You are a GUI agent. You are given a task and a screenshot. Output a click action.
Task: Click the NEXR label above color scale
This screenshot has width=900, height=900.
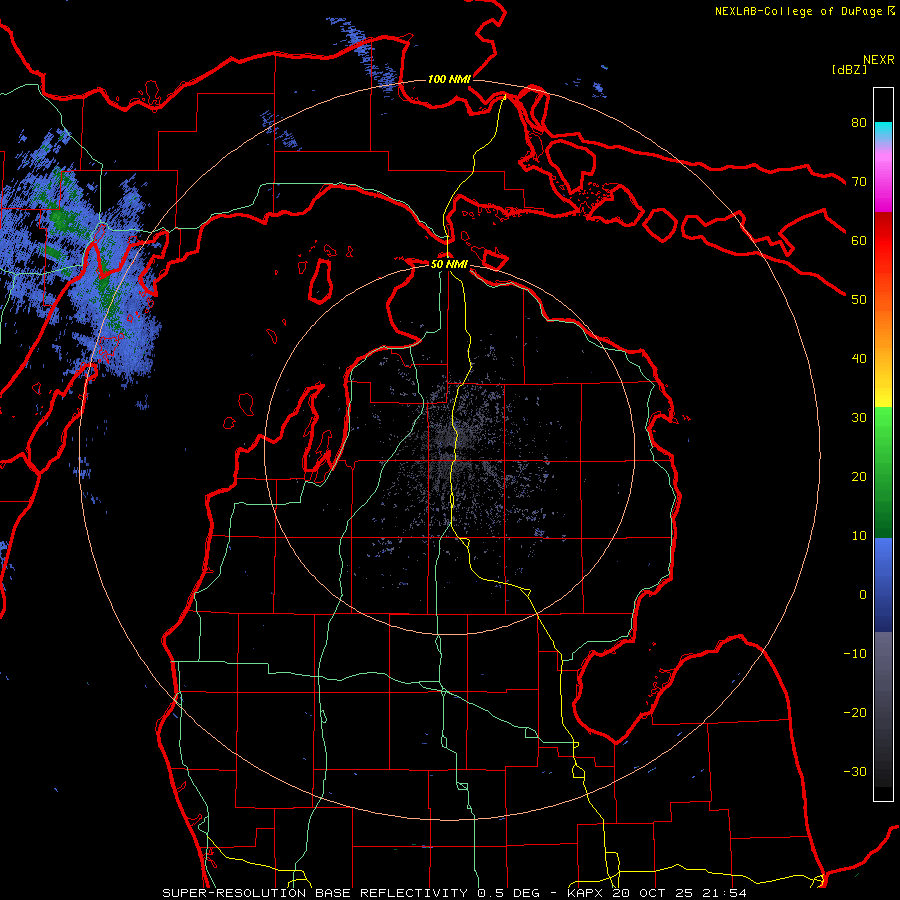(878, 60)
